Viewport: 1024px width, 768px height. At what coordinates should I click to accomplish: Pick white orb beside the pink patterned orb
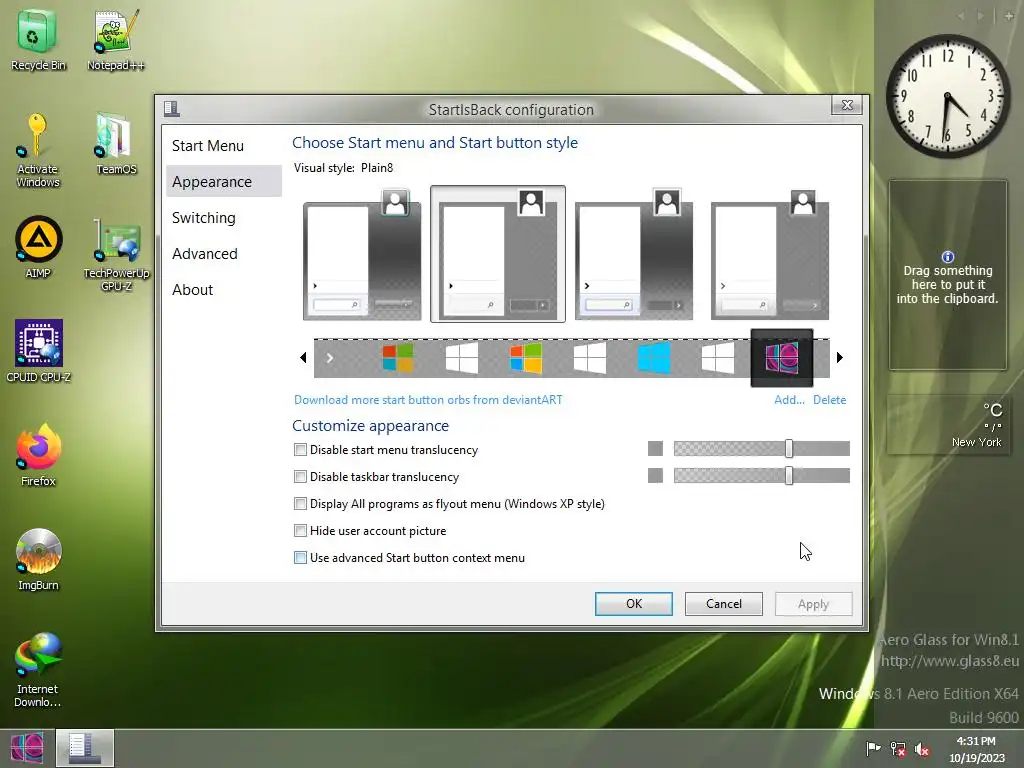(x=718, y=358)
